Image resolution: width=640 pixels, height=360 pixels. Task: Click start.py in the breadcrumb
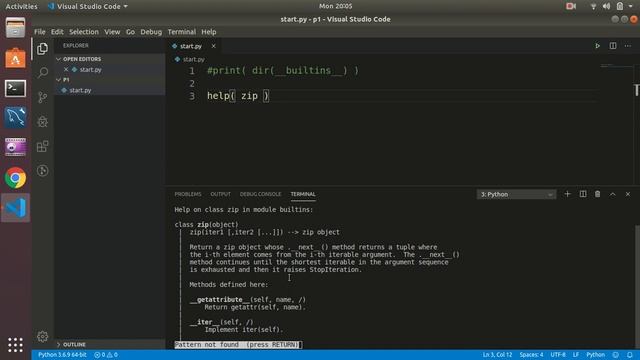(193, 60)
